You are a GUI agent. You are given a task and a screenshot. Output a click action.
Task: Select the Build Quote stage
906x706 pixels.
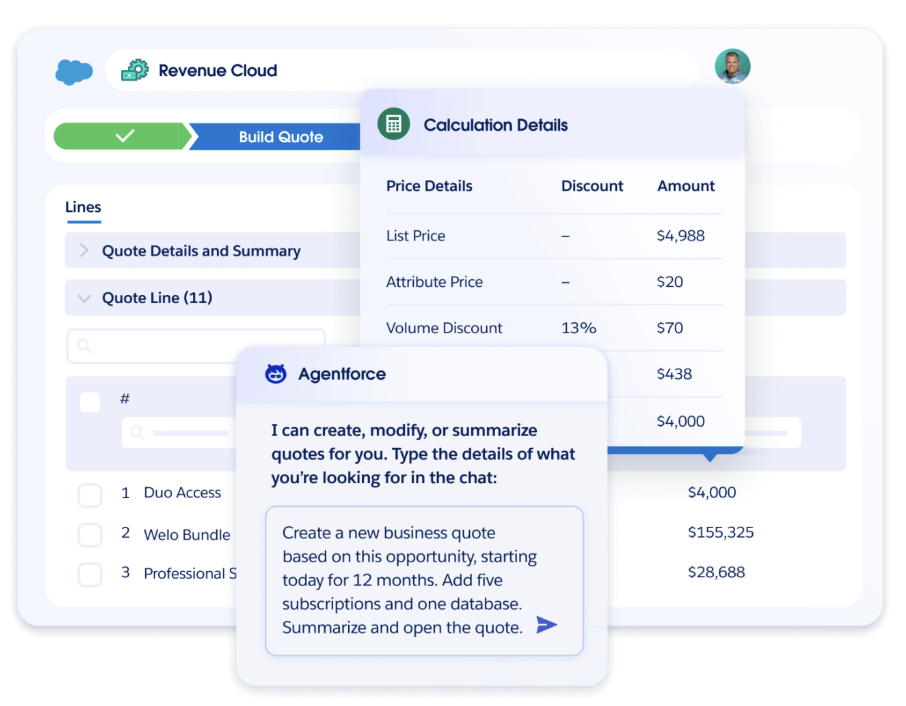tap(276, 137)
